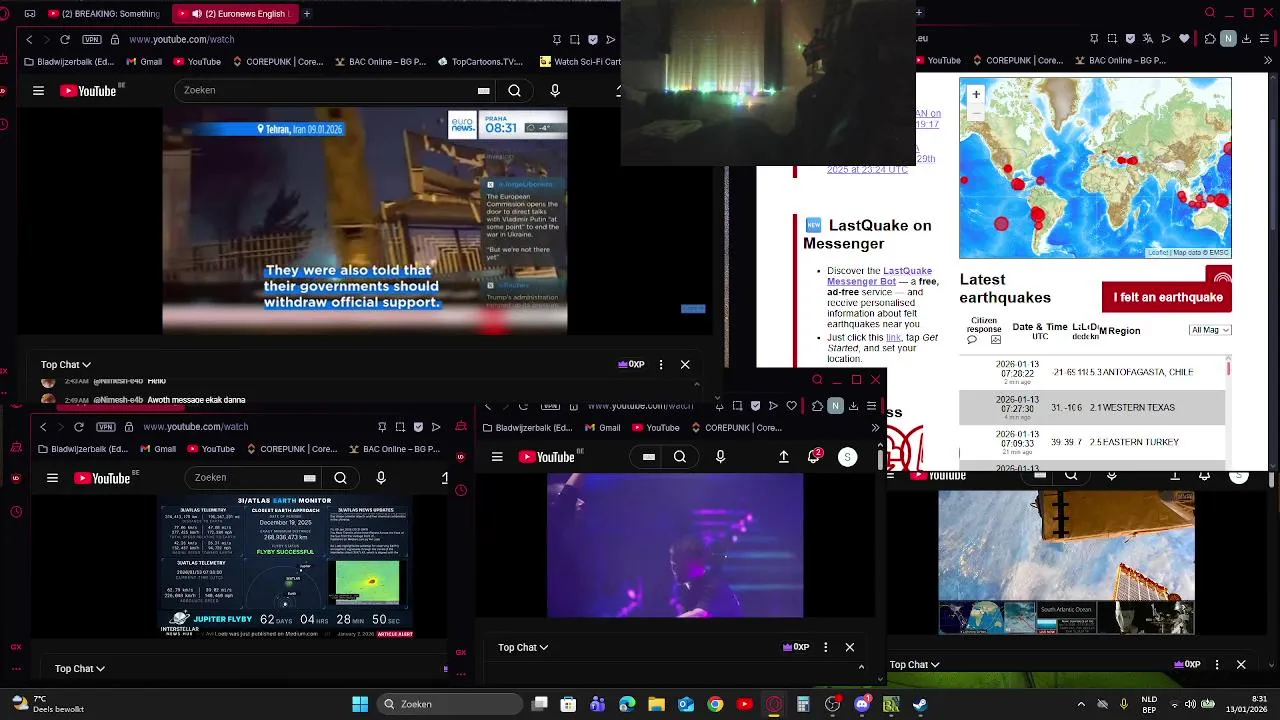Click voice search microphone in concert video window
The width and height of the screenshot is (1280, 720).
pos(720,457)
